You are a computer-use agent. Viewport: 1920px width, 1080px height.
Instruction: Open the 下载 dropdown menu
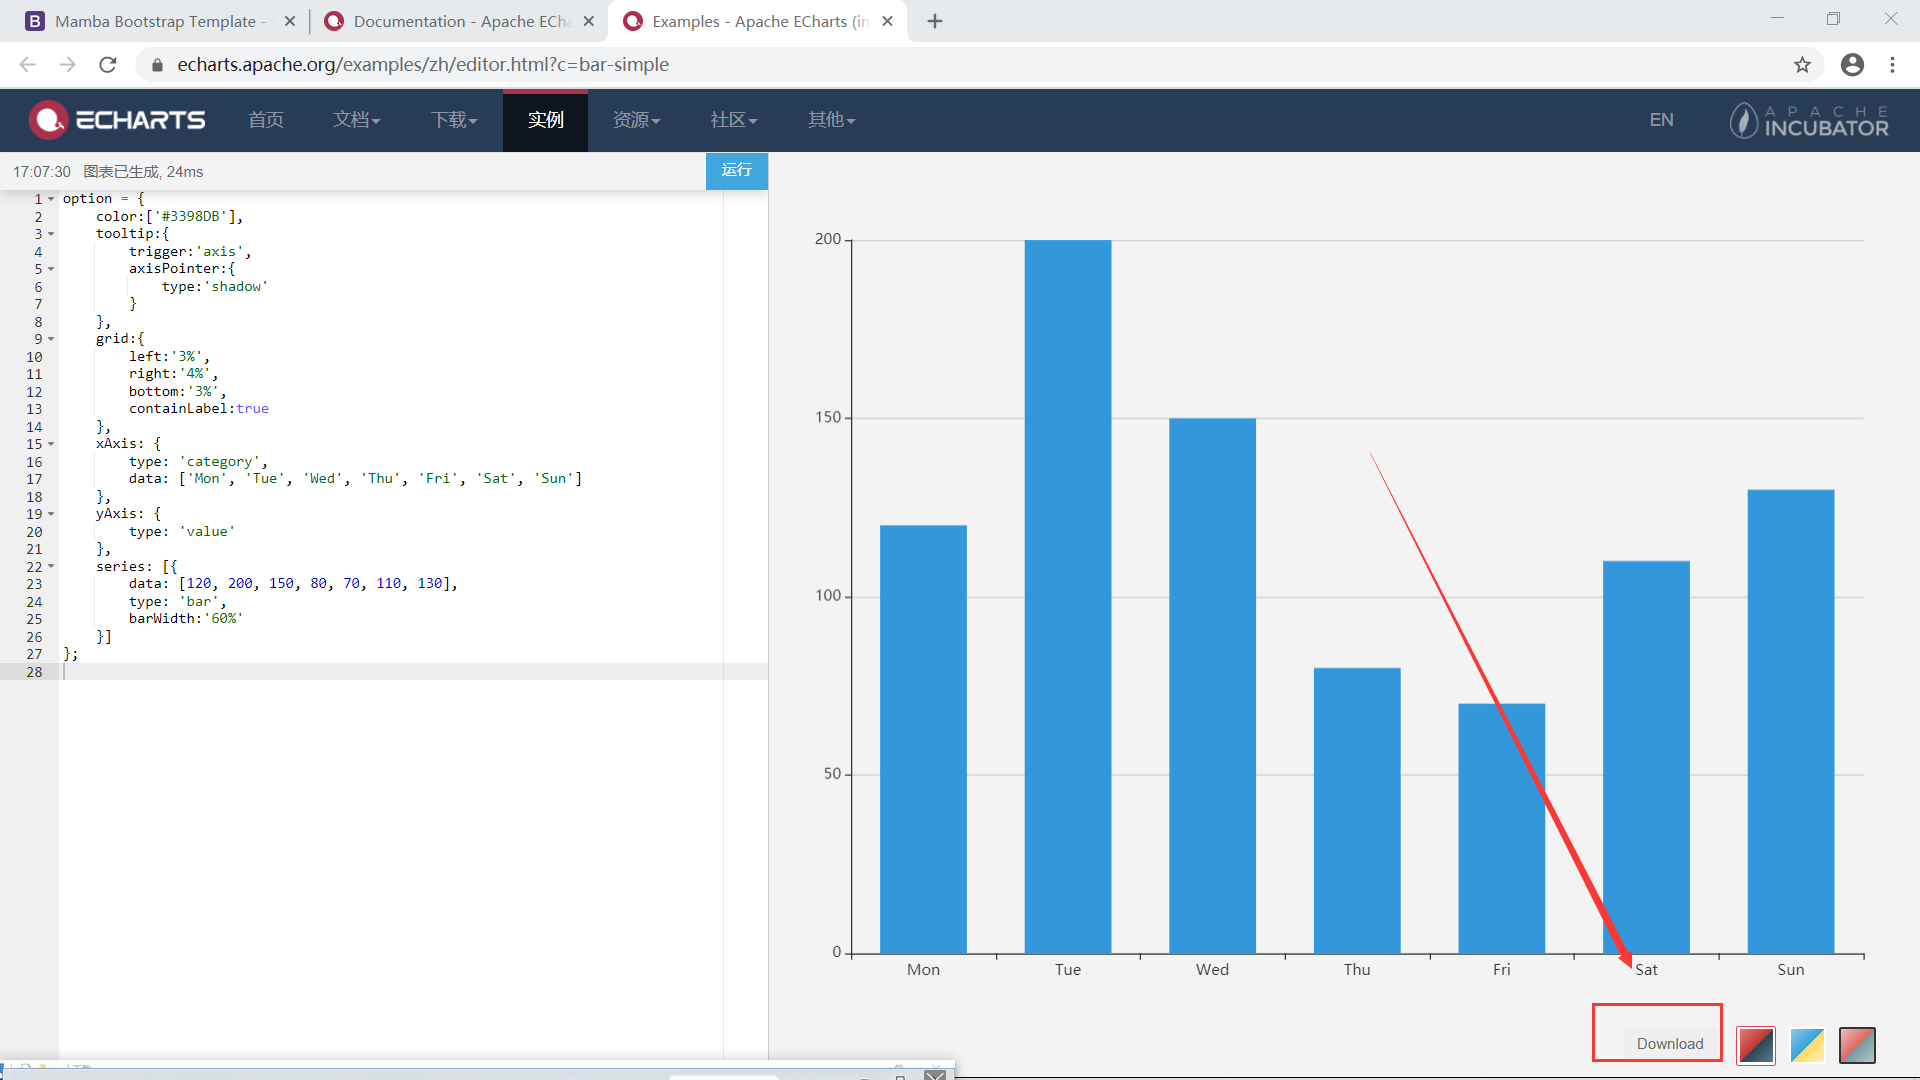(x=454, y=120)
